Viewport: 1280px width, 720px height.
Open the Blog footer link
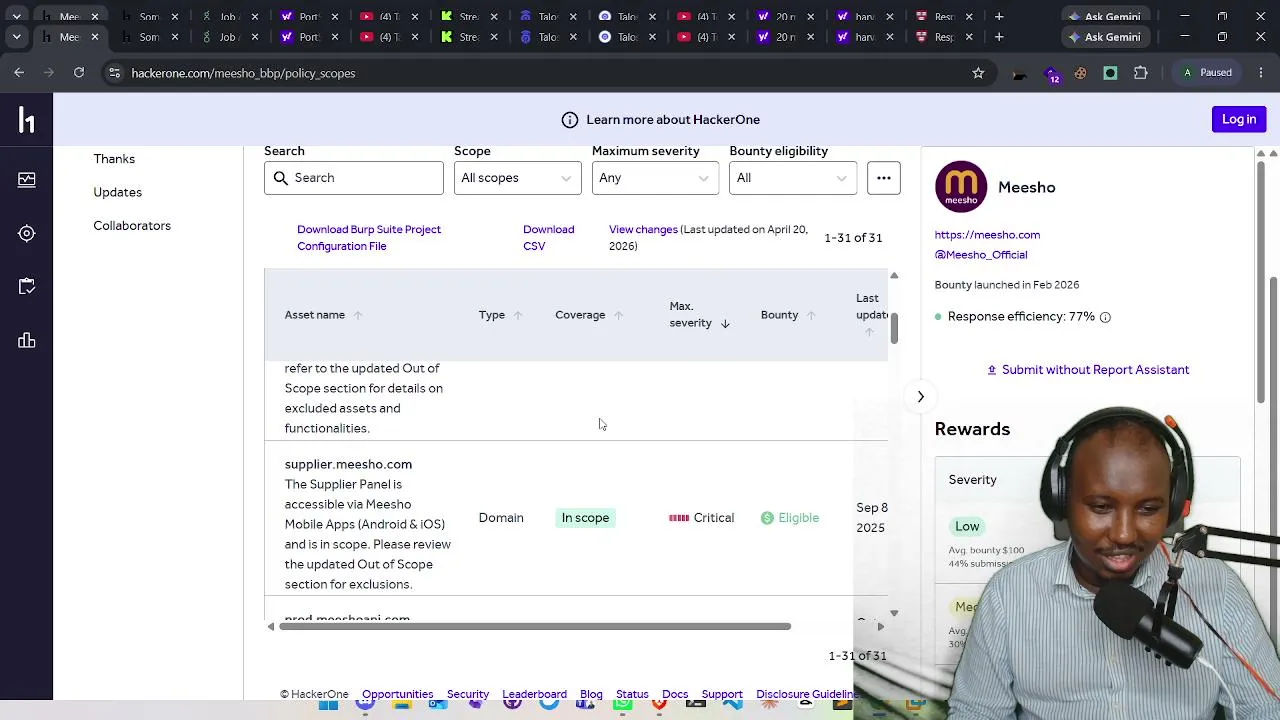click(591, 694)
